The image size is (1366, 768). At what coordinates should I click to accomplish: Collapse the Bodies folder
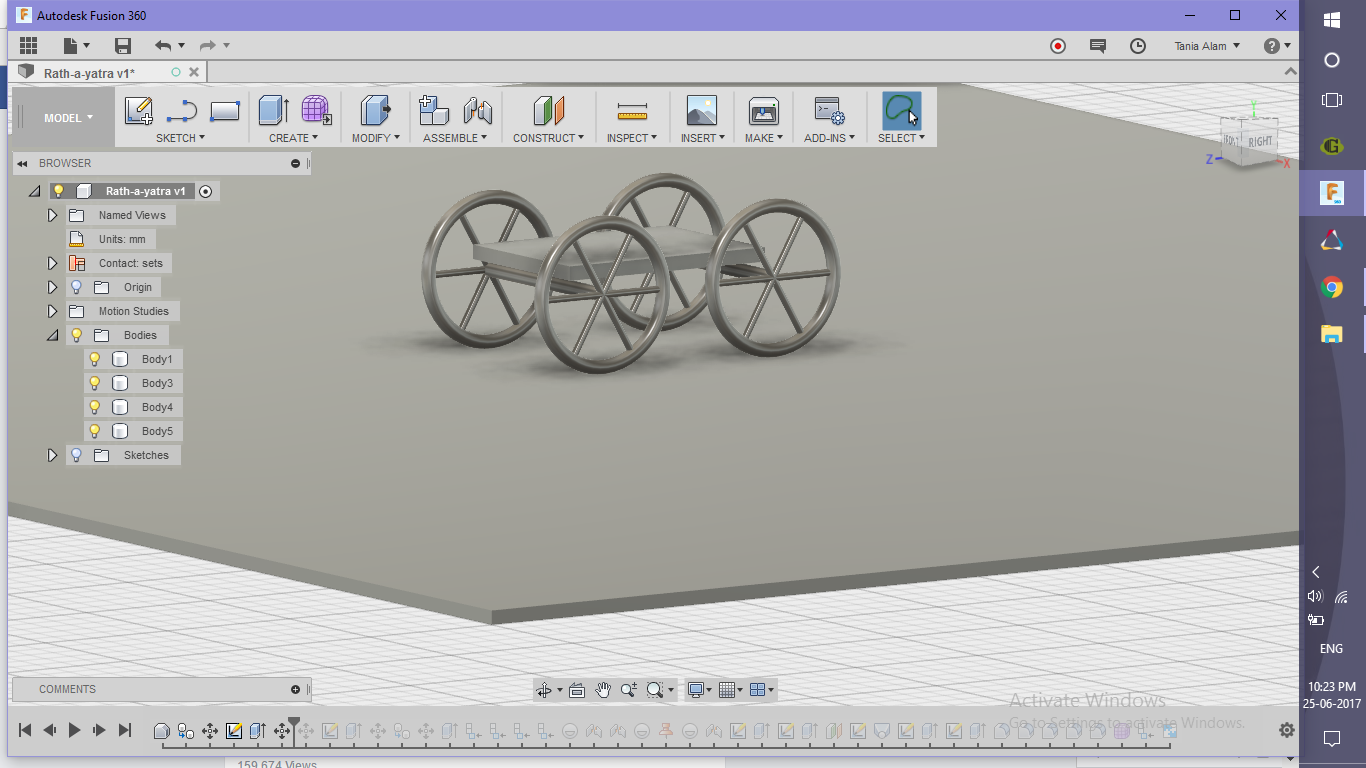pyautogui.click(x=52, y=335)
